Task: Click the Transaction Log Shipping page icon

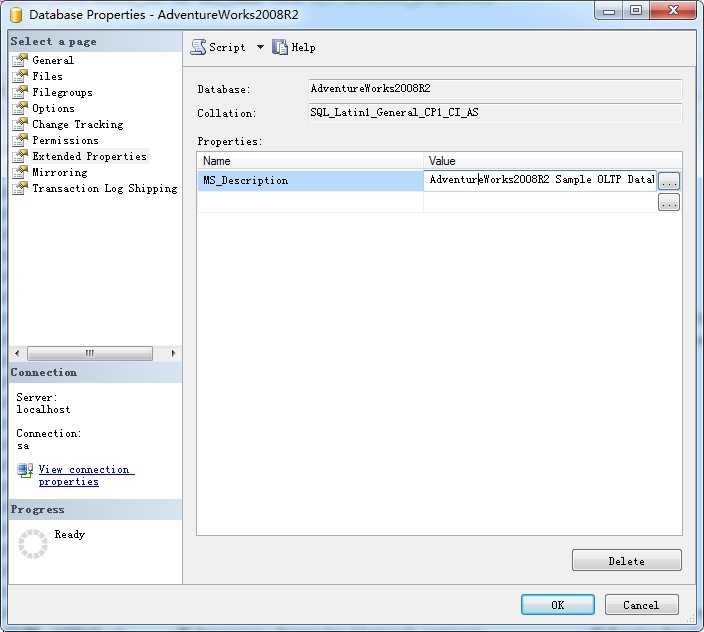Action: 20,188
